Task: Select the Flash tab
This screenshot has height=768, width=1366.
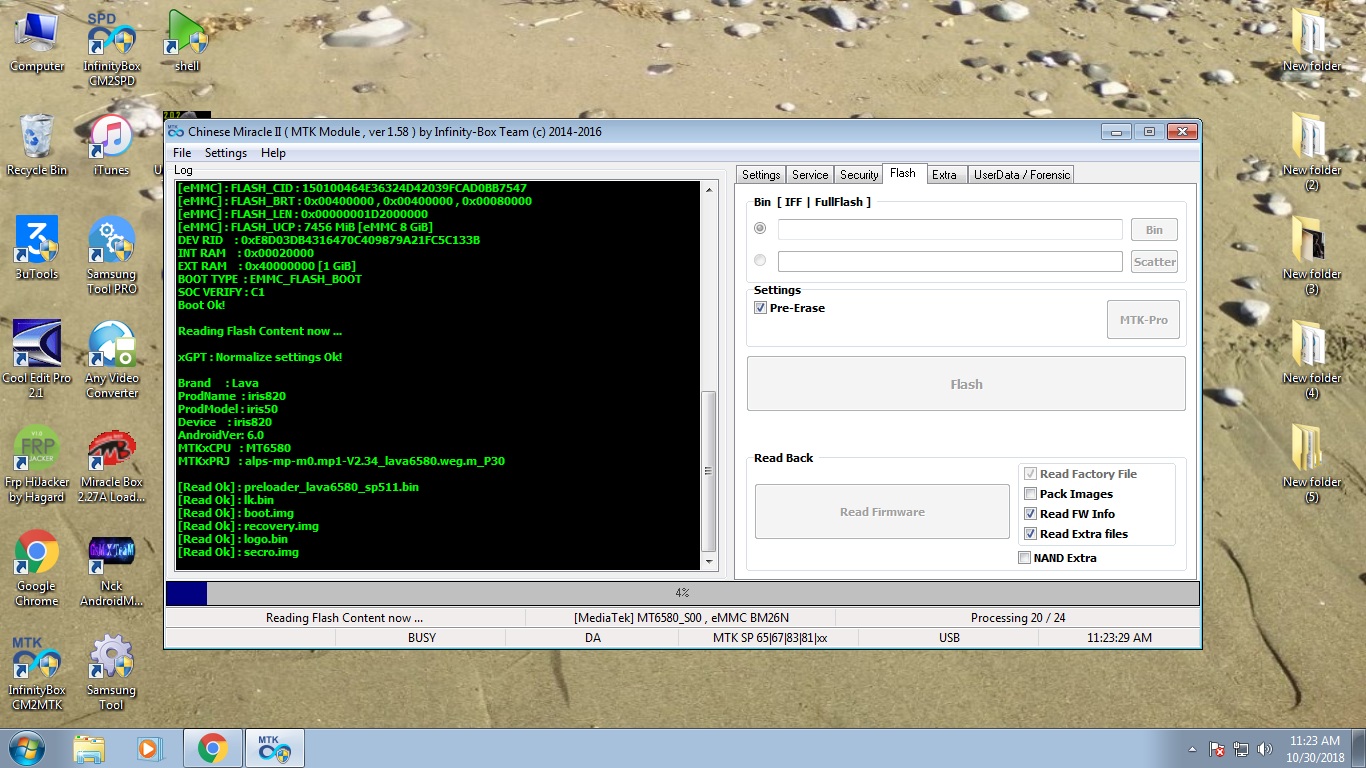Action: coord(903,173)
